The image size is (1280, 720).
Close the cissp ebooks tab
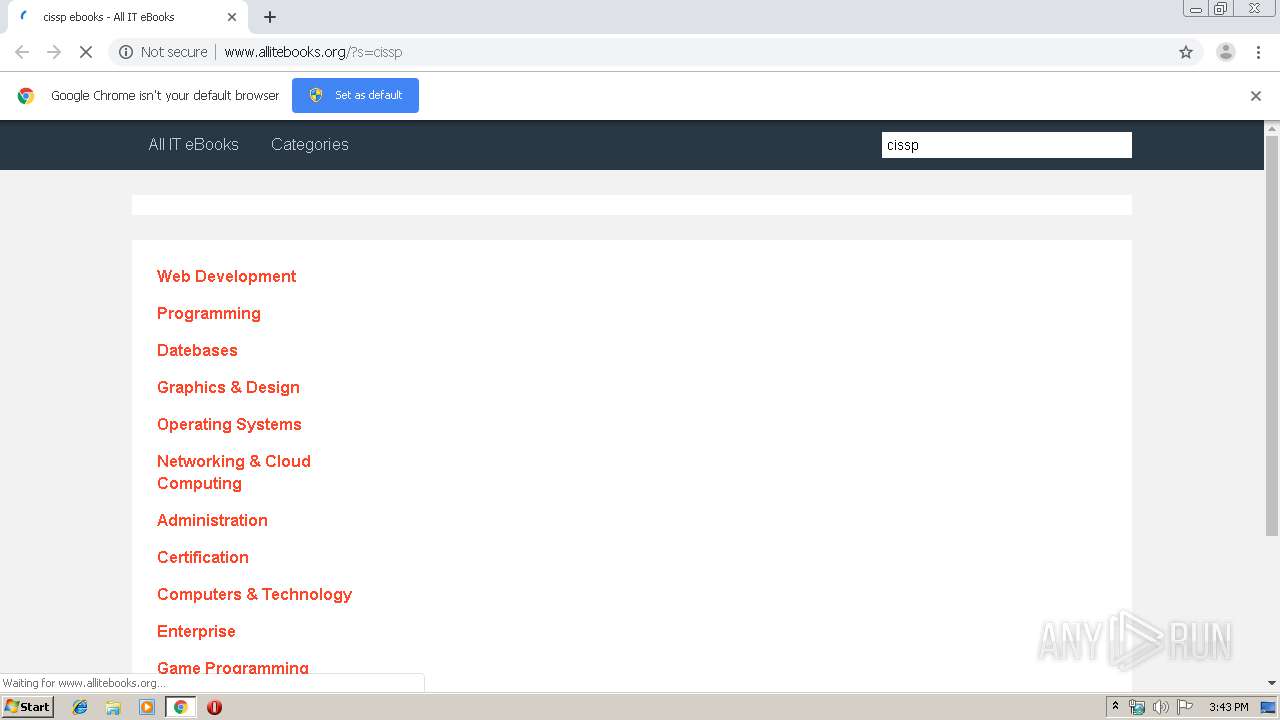pos(232,17)
